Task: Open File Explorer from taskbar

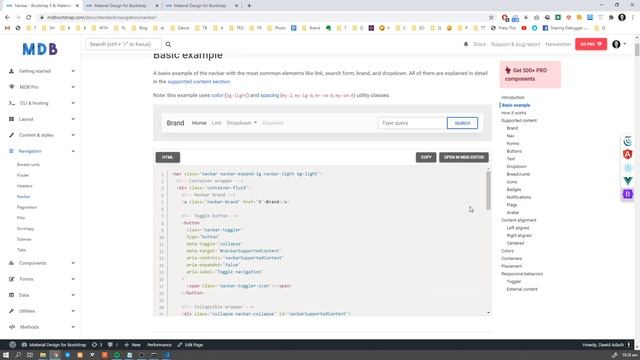Action: click(x=42, y=355)
